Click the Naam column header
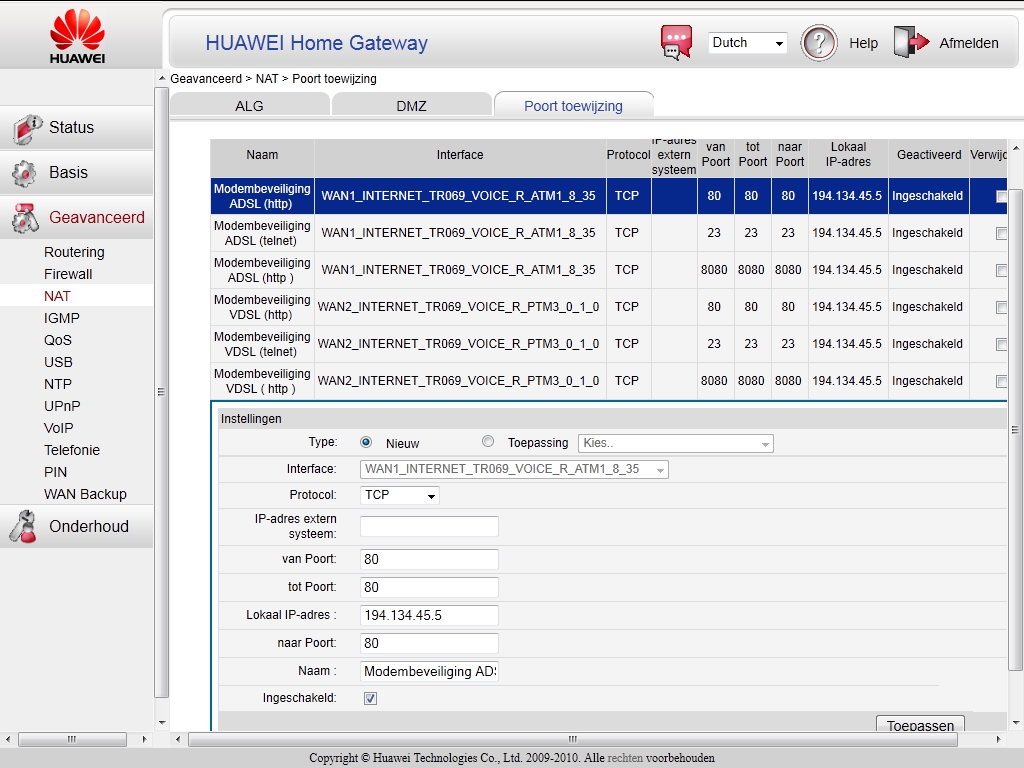The image size is (1024, 768). (262, 155)
